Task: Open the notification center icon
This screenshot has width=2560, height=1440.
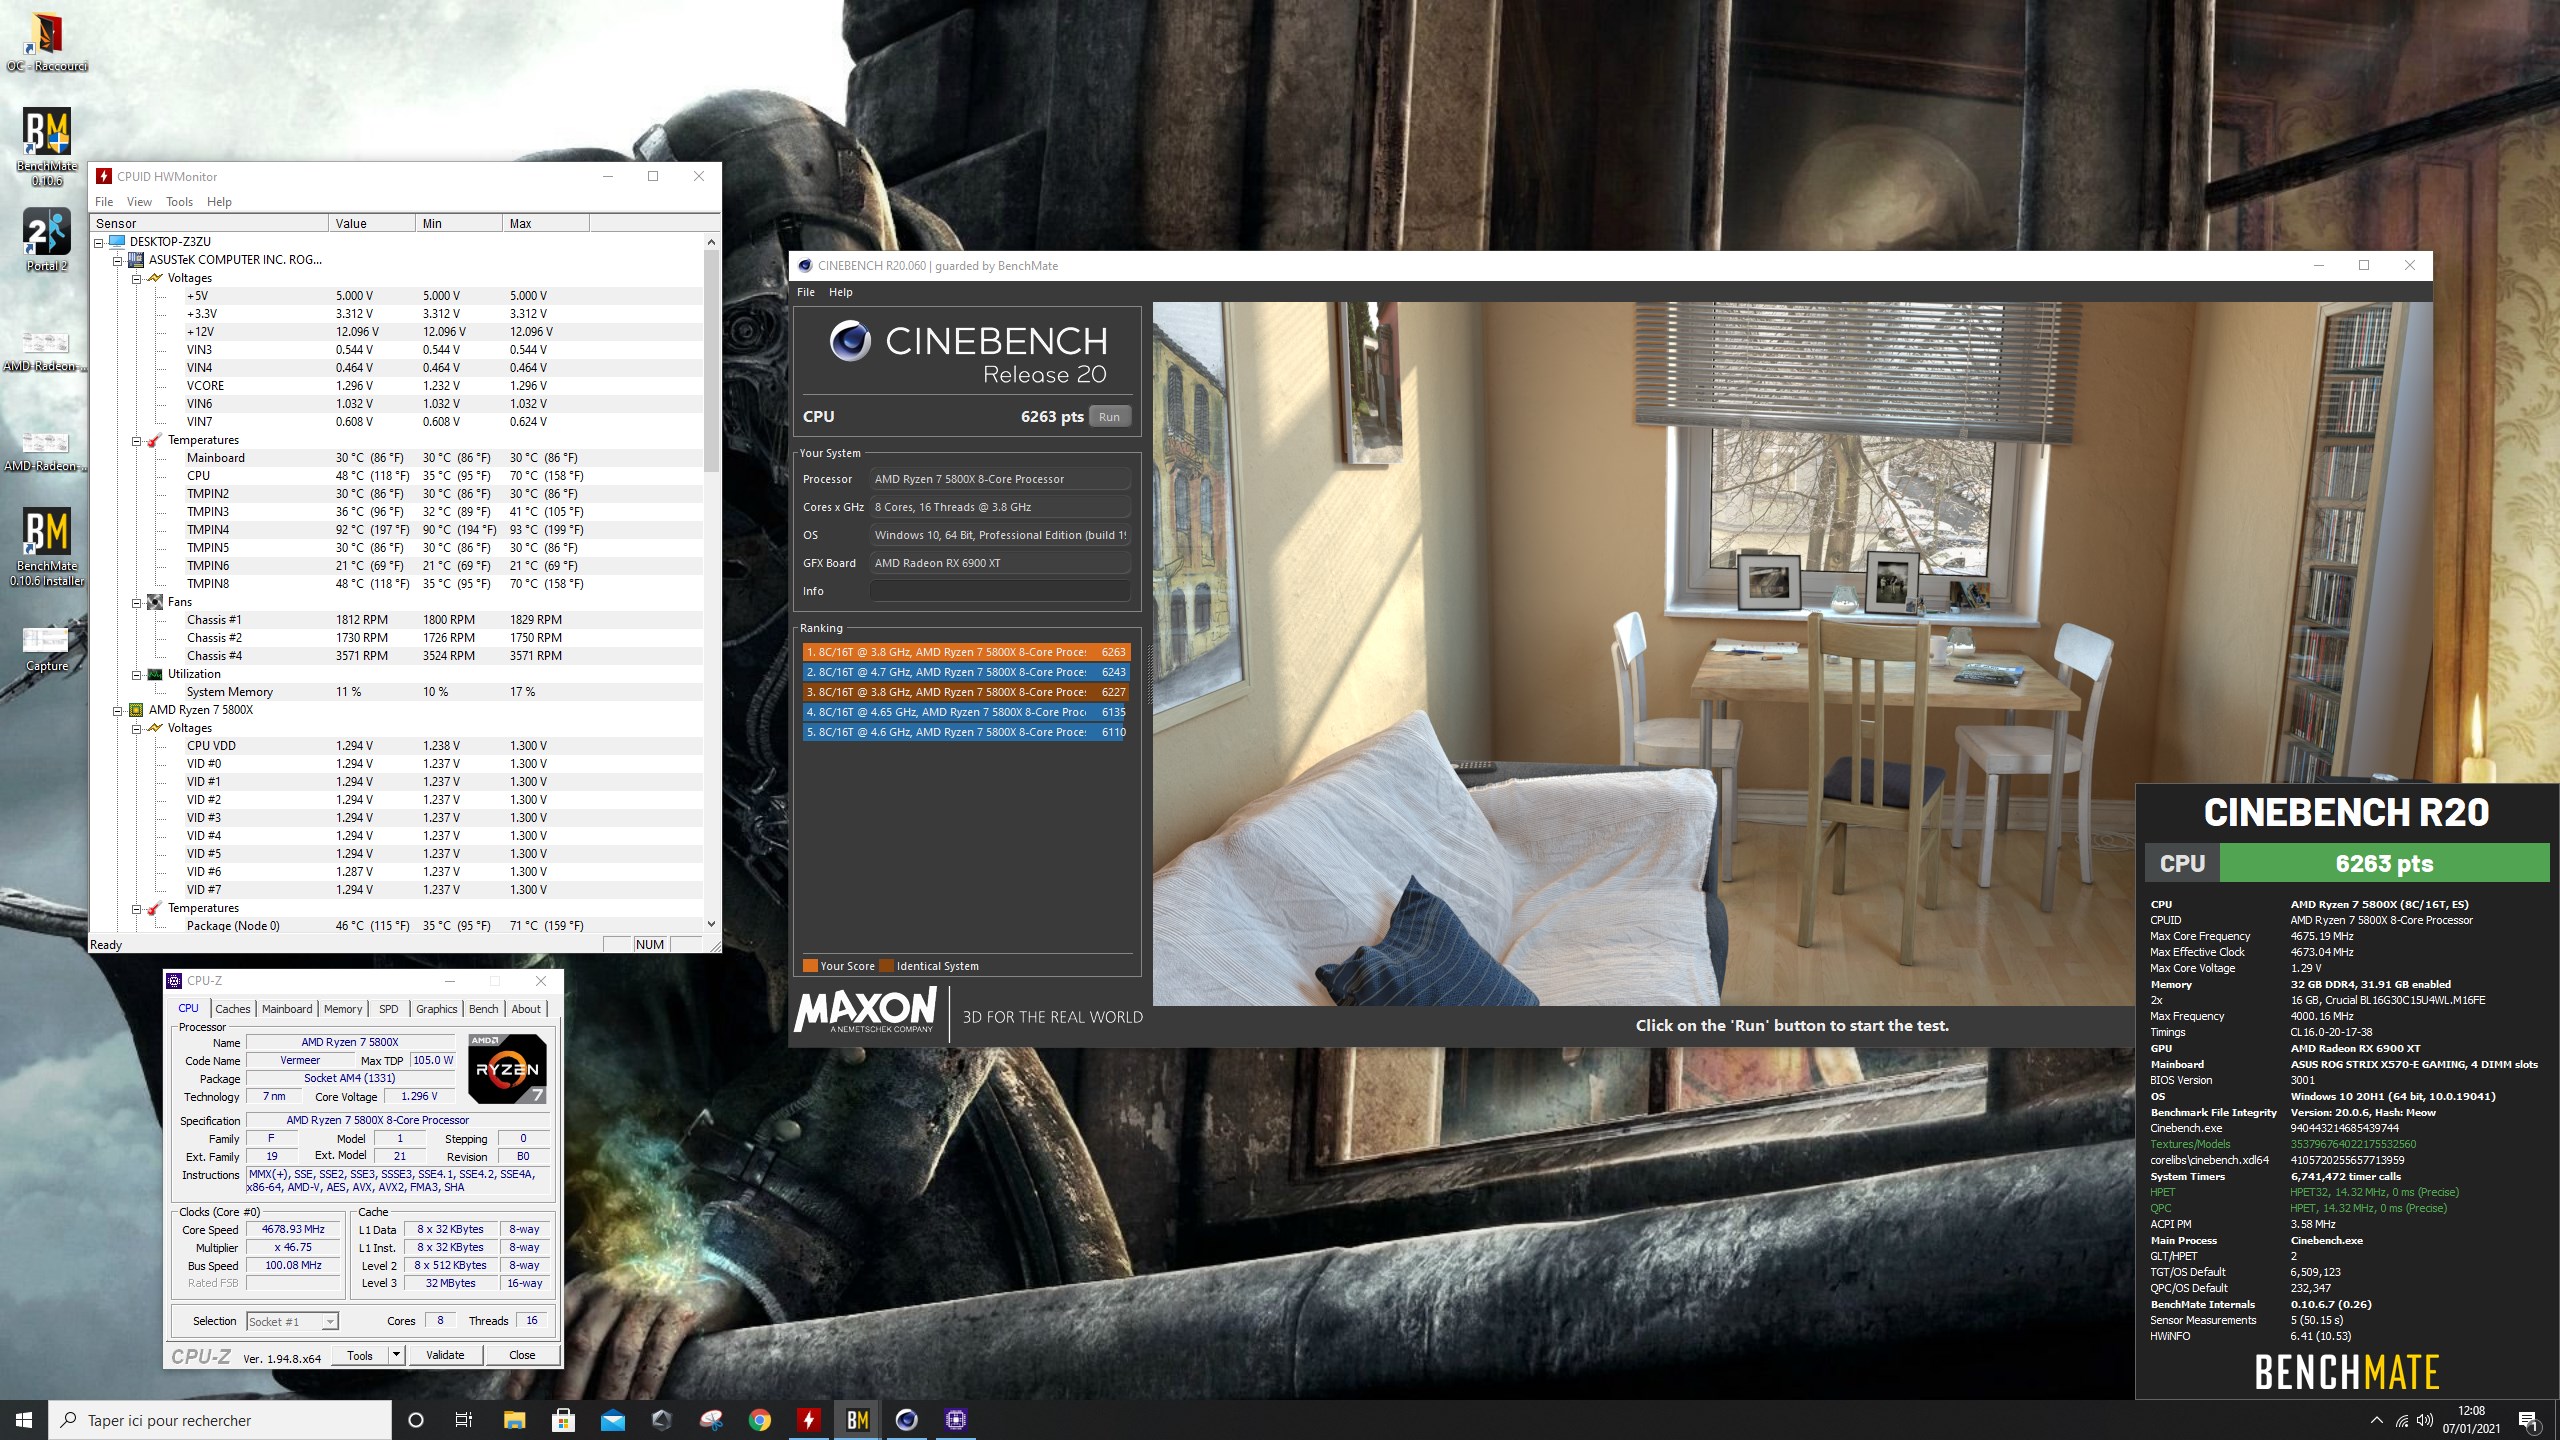Action: (x=2527, y=1420)
